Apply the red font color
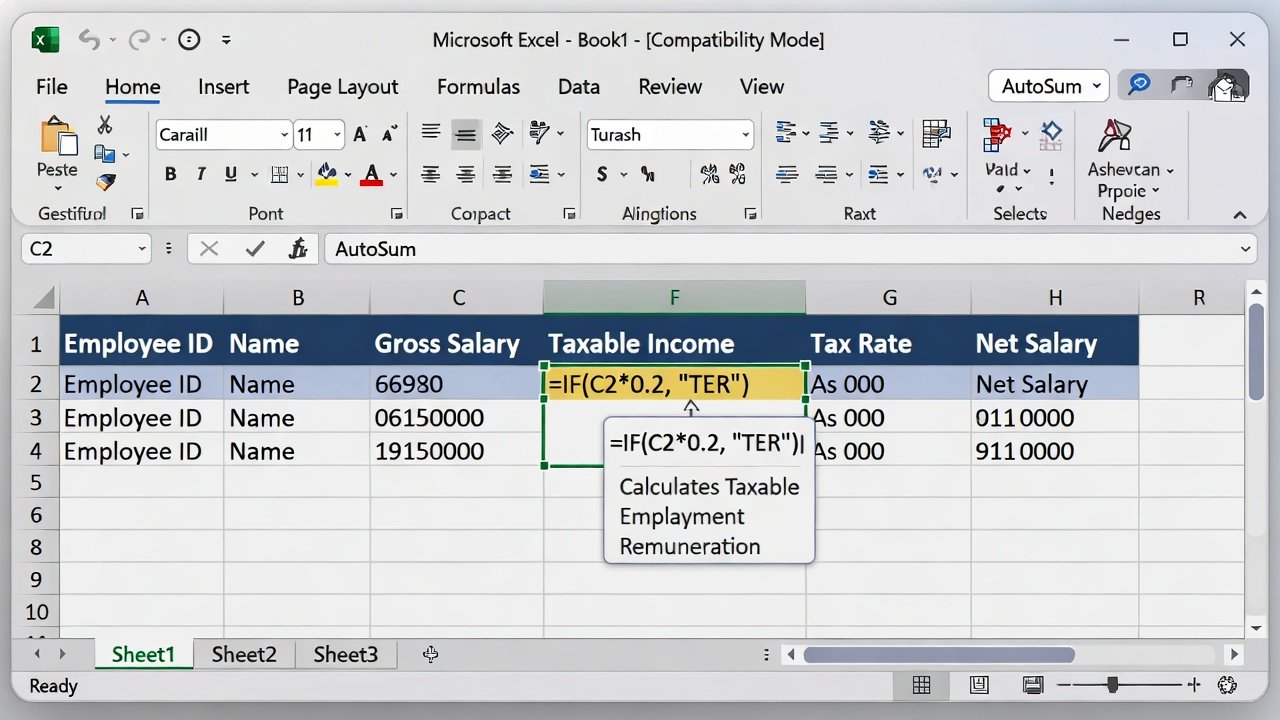1280x720 pixels. [x=371, y=174]
